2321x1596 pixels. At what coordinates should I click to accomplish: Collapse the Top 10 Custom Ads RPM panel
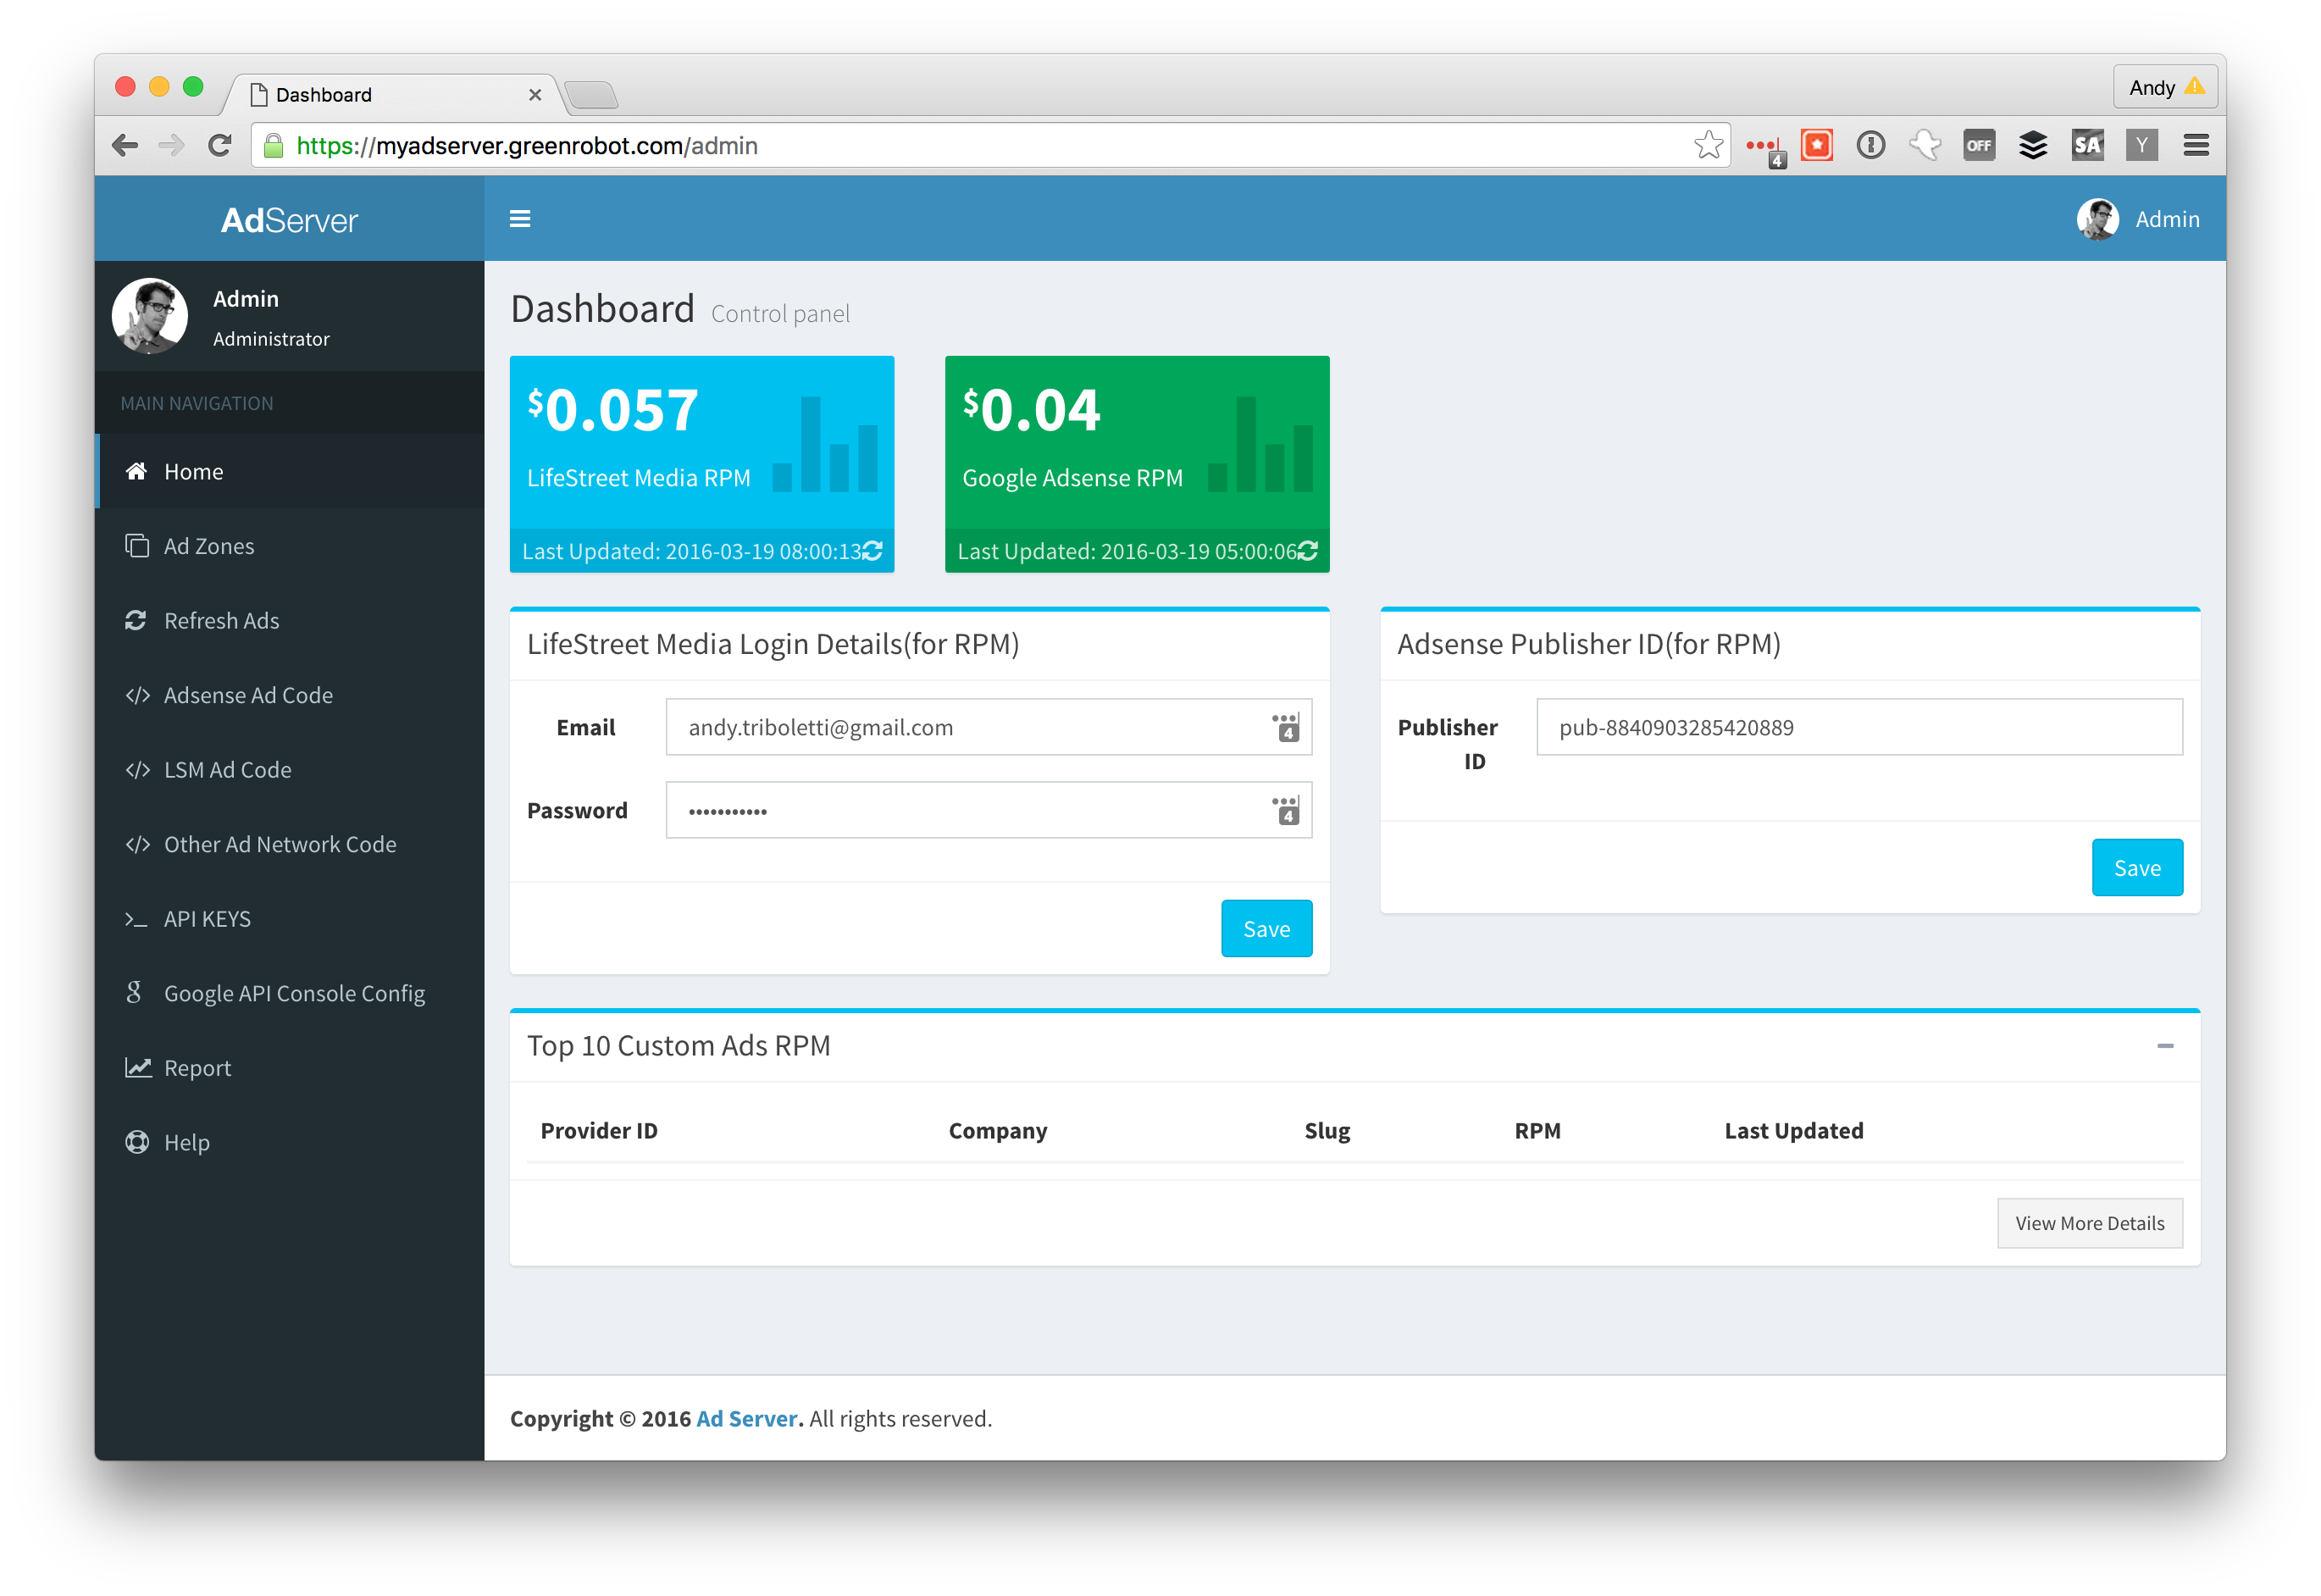coord(2165,1046)
